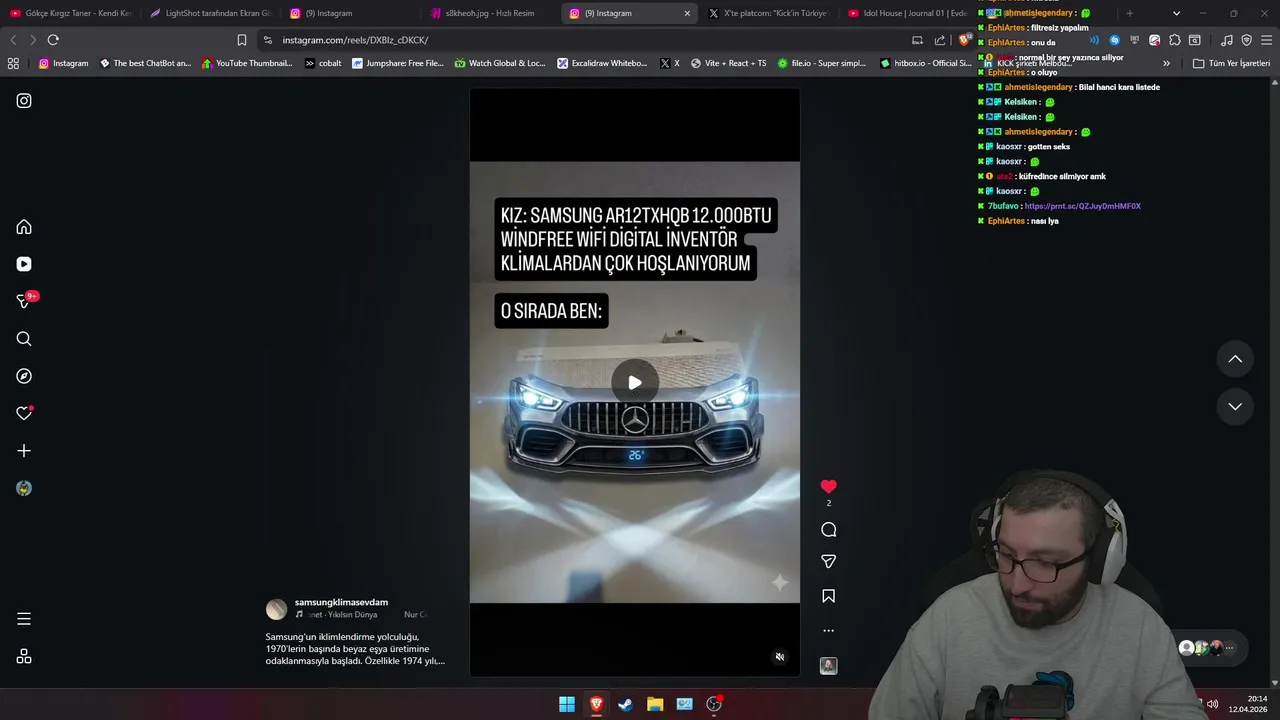Bookmark this page icon left of address bar

(x=241, y=40)
